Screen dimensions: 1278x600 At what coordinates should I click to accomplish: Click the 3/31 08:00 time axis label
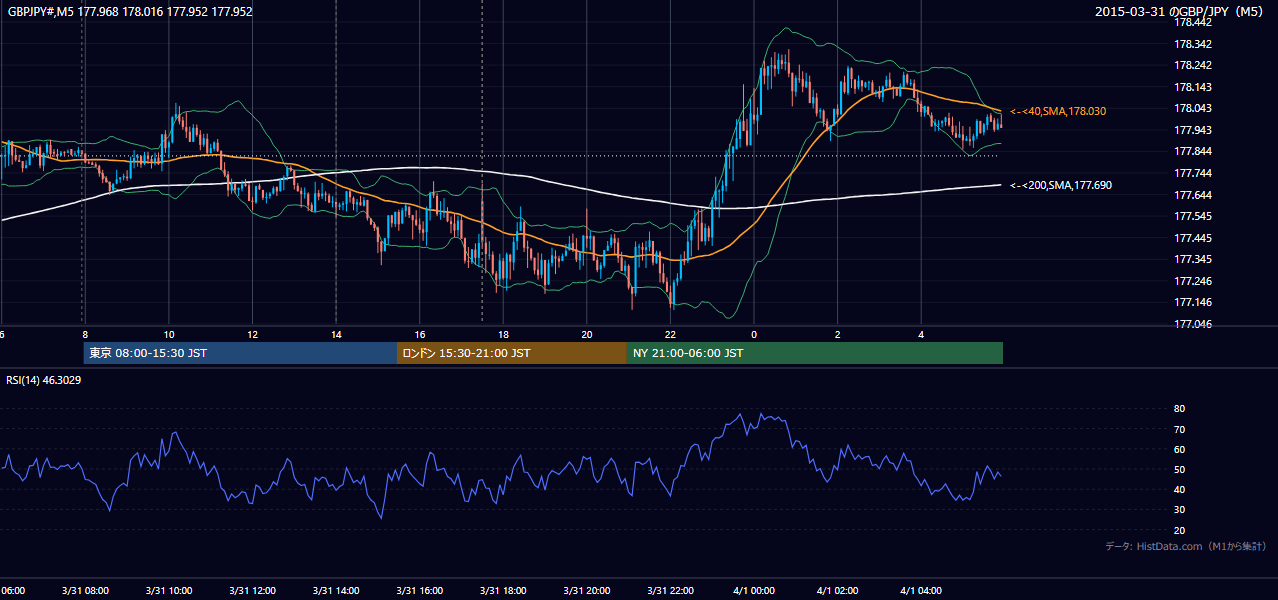coord(85,591)
